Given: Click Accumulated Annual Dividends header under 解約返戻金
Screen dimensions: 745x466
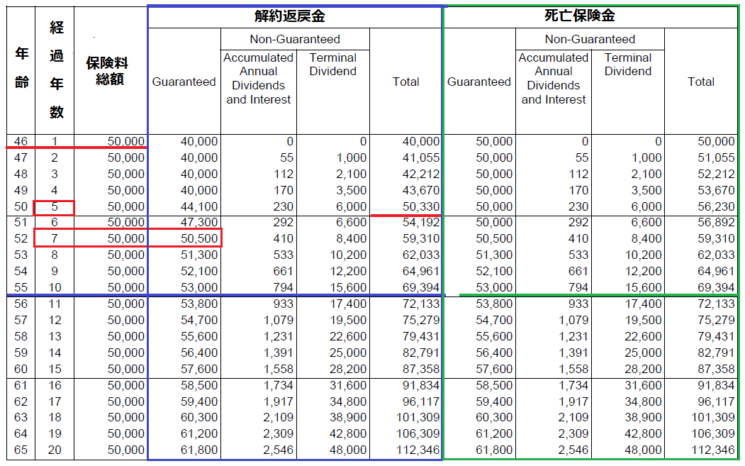Looking at the screenshot, I should (258, 79).
